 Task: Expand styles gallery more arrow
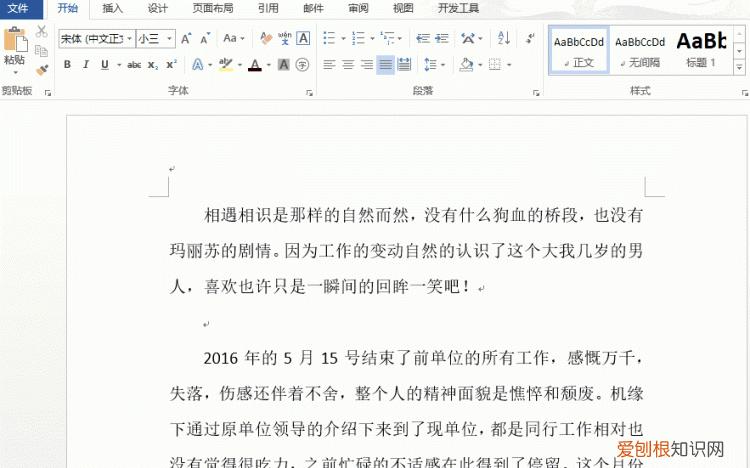click(x=739, y=68)
